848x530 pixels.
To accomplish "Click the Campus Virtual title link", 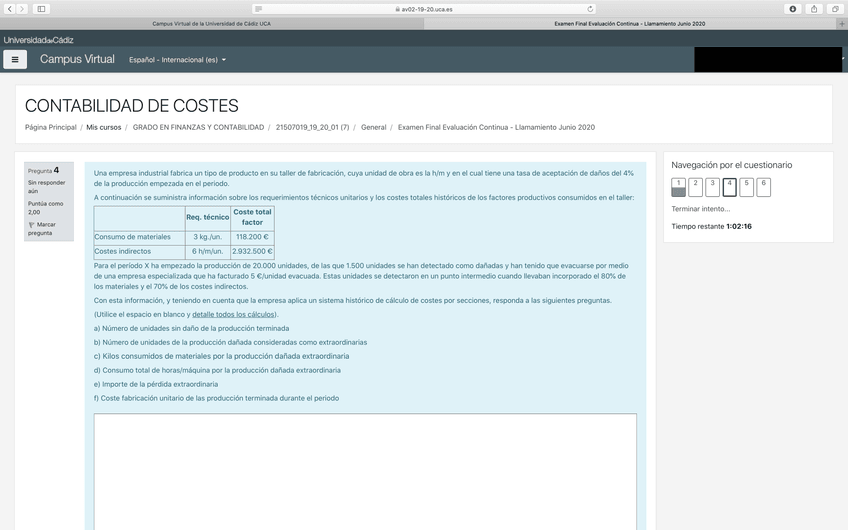I will click(77, 59).
